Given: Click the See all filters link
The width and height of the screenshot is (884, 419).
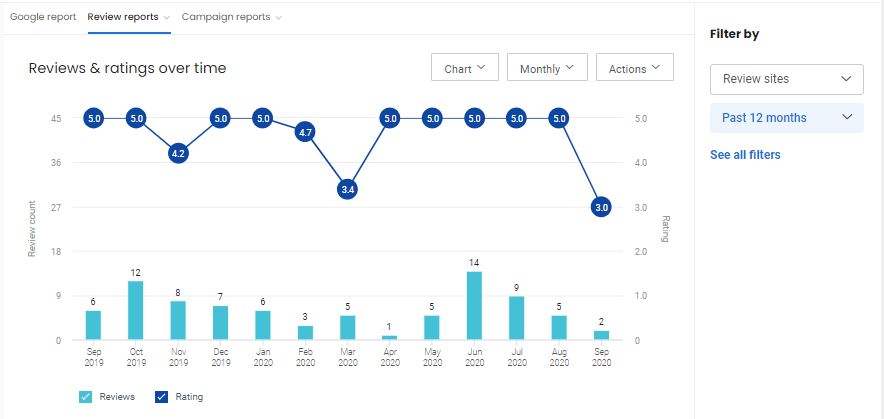Looking at the screenshot, I should click(745, 155).
